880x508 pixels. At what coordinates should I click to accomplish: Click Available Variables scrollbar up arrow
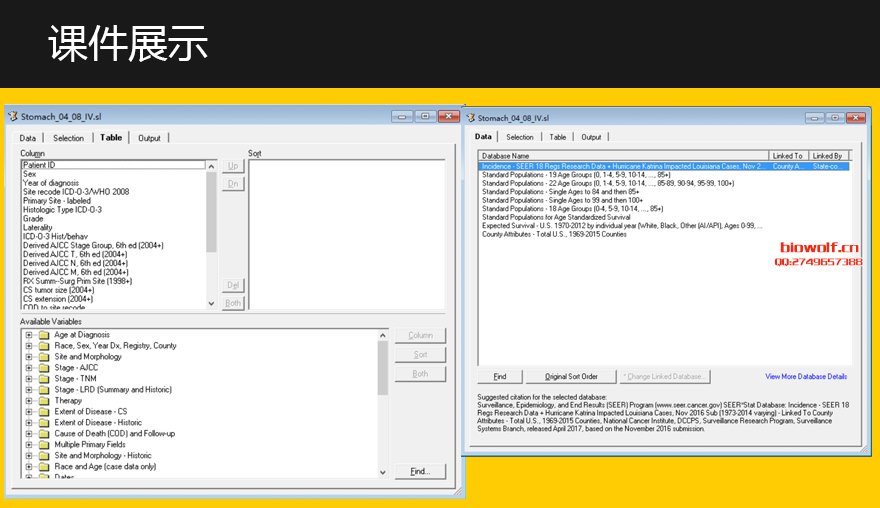(x=383, y=335)
